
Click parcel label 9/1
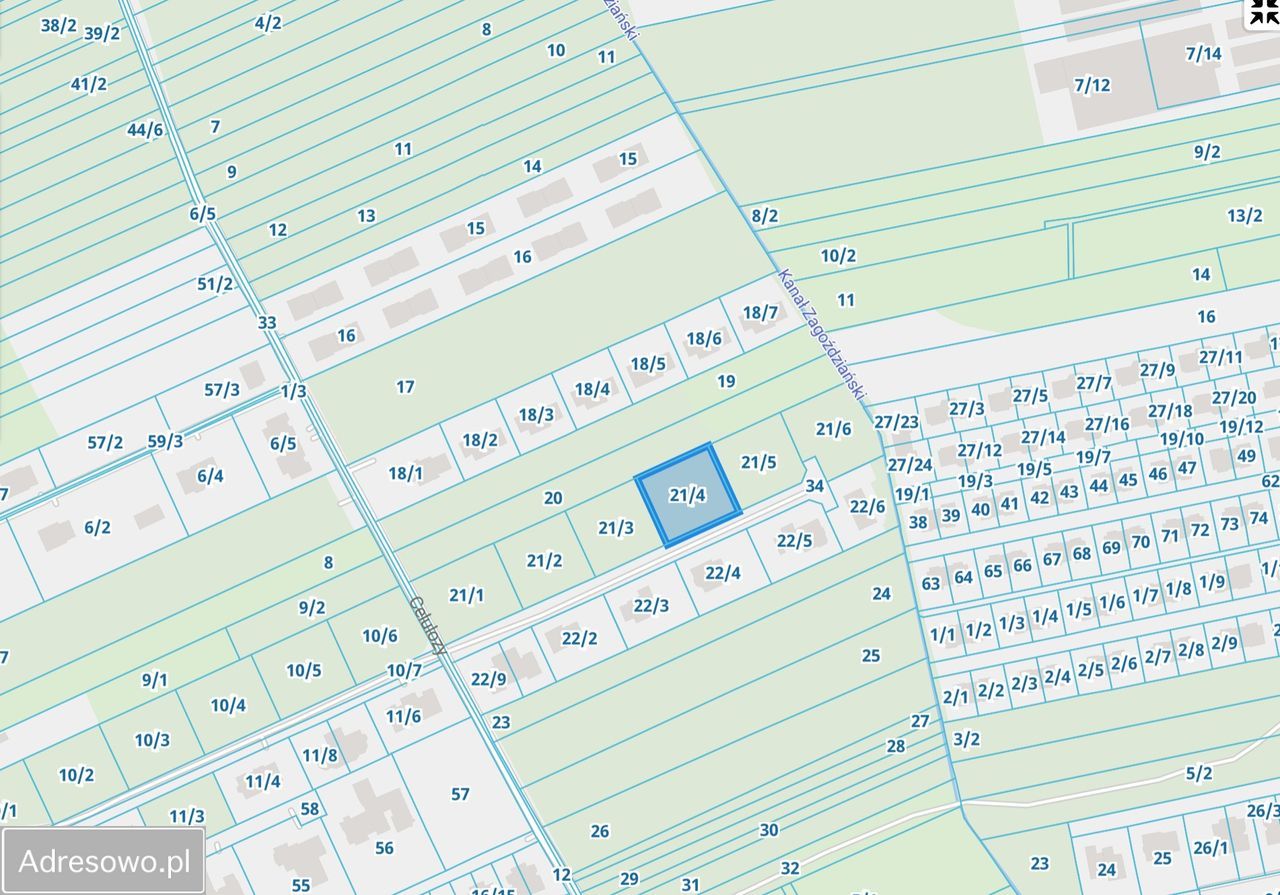[154, 680]
